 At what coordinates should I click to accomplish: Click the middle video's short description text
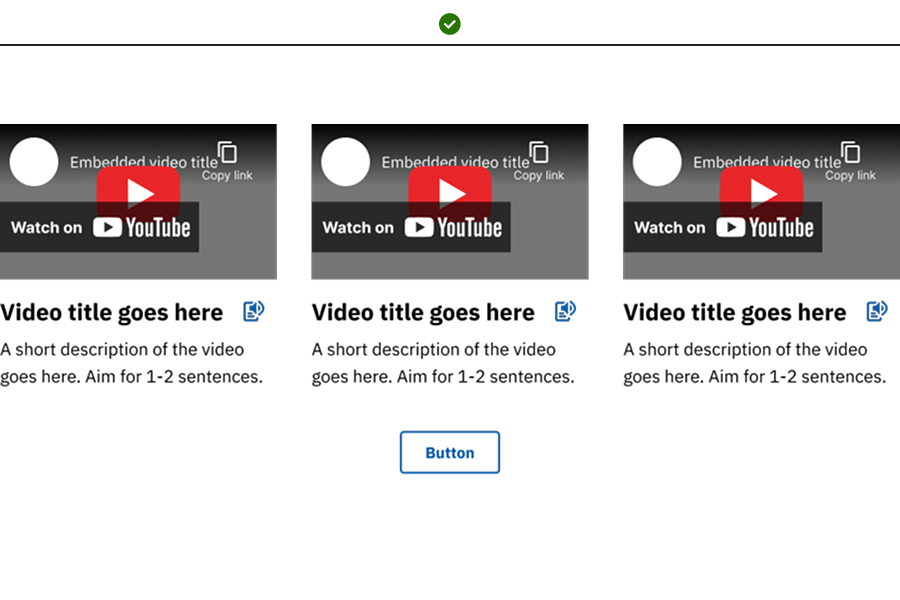click(x=443, y=363)
